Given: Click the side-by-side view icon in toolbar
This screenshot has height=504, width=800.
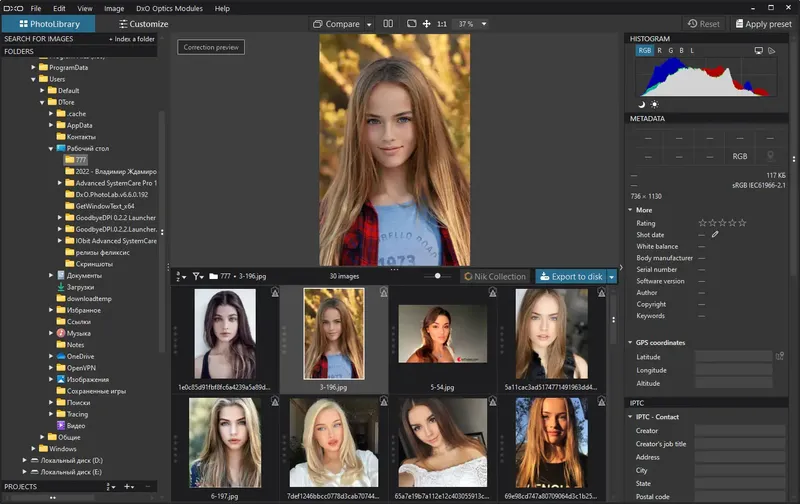Looking at the screenshot, I should coord(388,23).
